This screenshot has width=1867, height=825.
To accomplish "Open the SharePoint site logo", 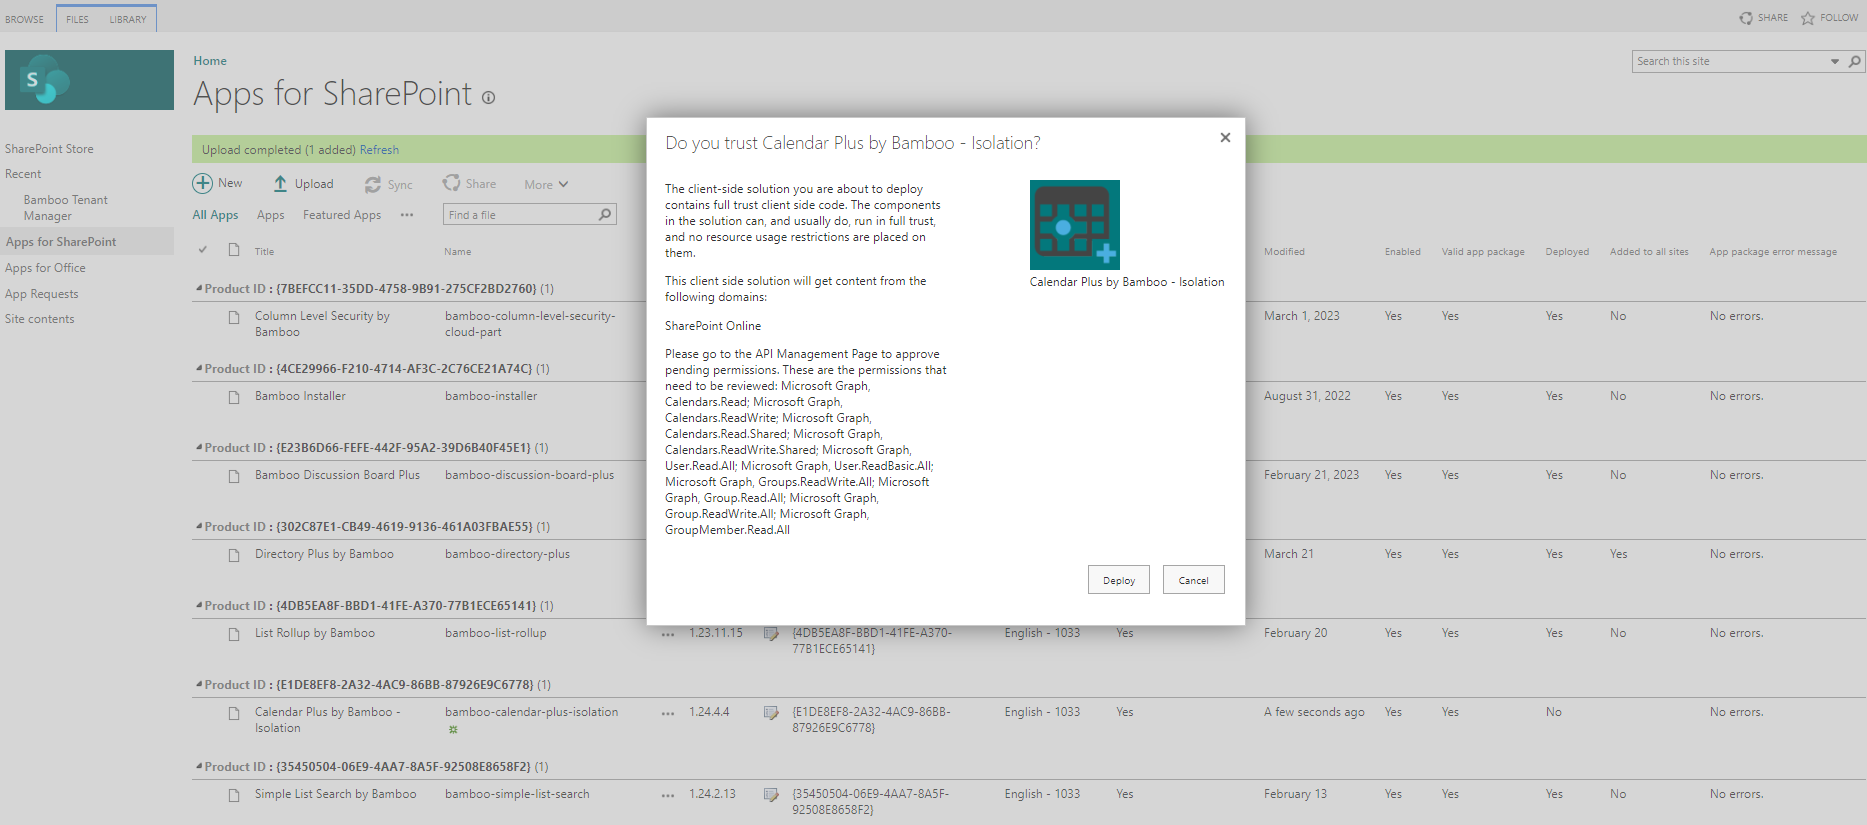I will (89, 80).
